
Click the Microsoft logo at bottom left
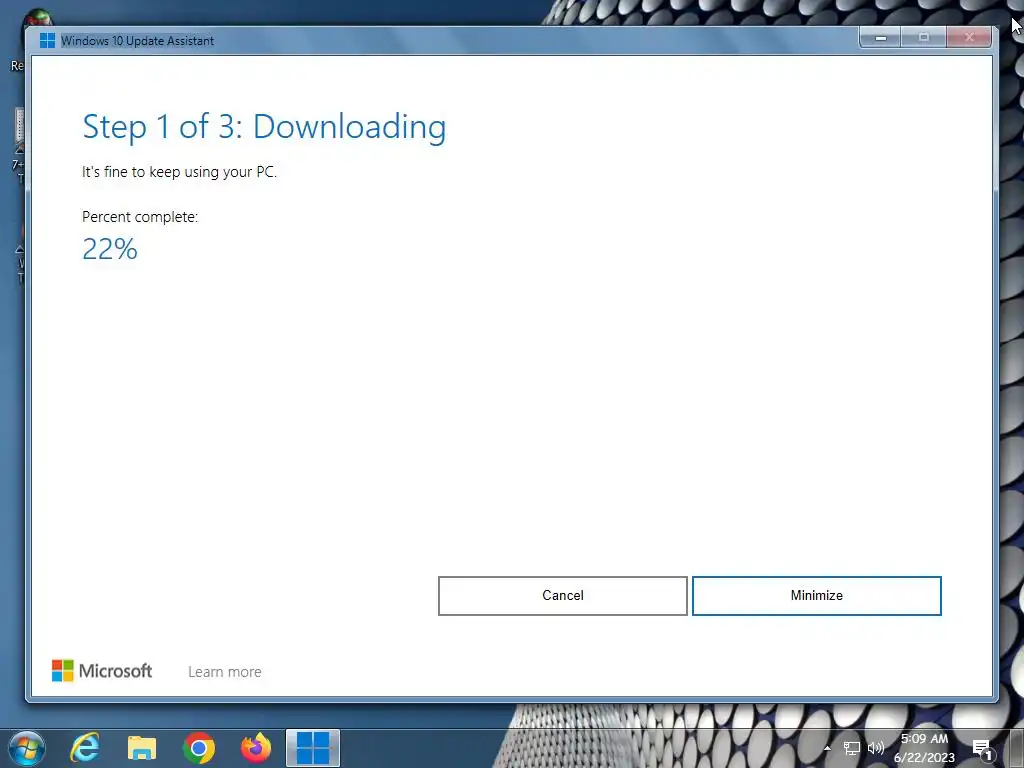tap(102, 671)
